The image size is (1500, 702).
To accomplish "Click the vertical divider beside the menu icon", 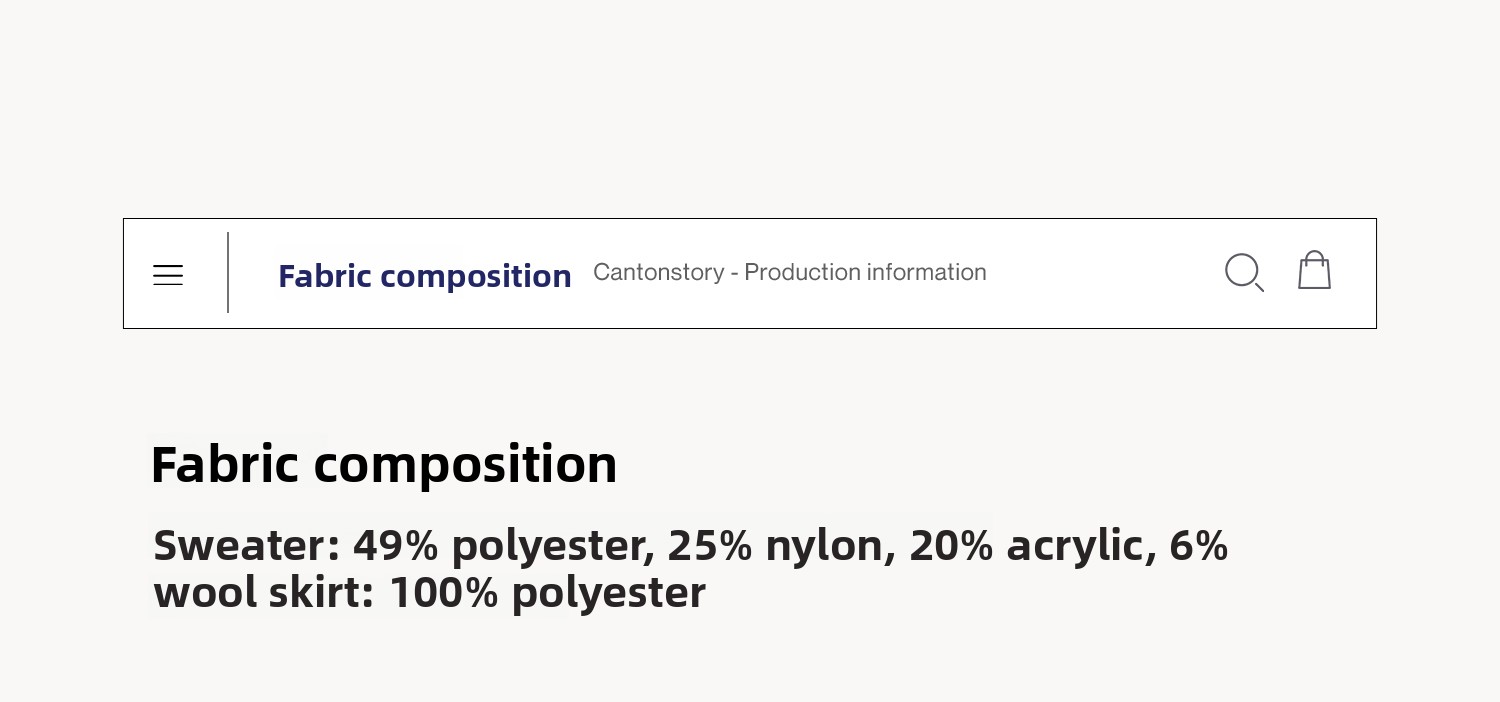I will (228, 273).
